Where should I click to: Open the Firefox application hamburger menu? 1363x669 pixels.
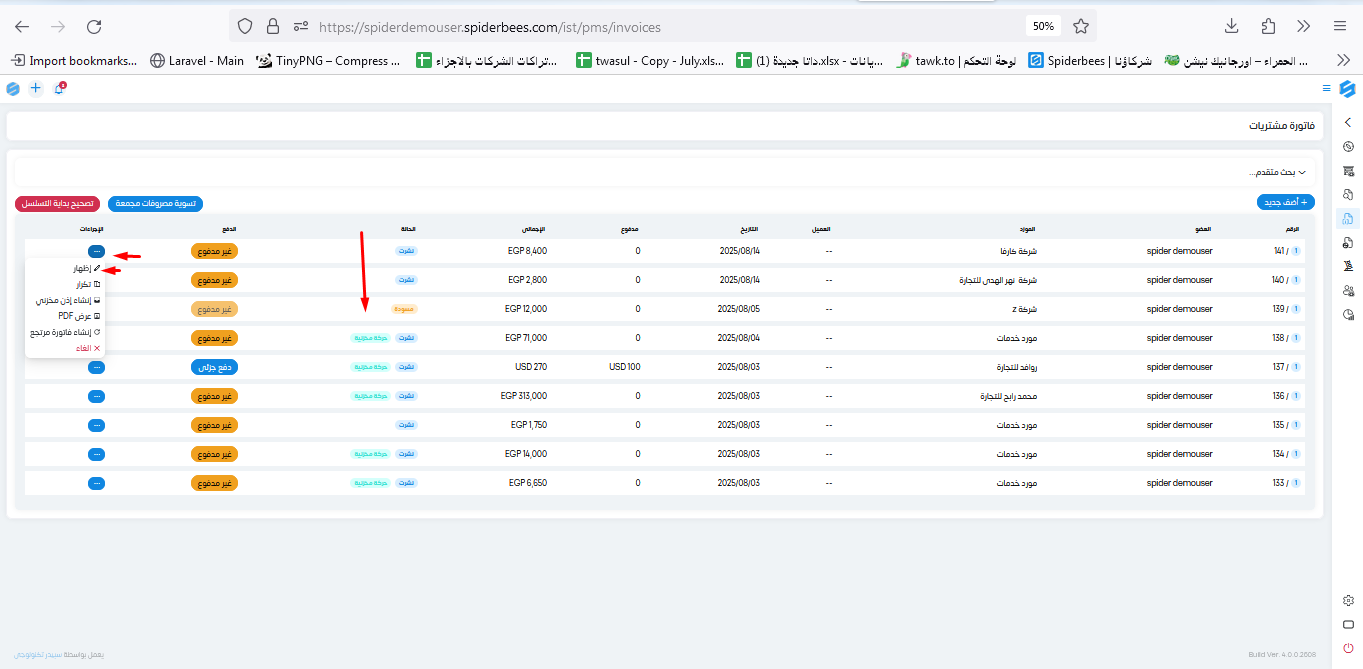coord(1340,26)
